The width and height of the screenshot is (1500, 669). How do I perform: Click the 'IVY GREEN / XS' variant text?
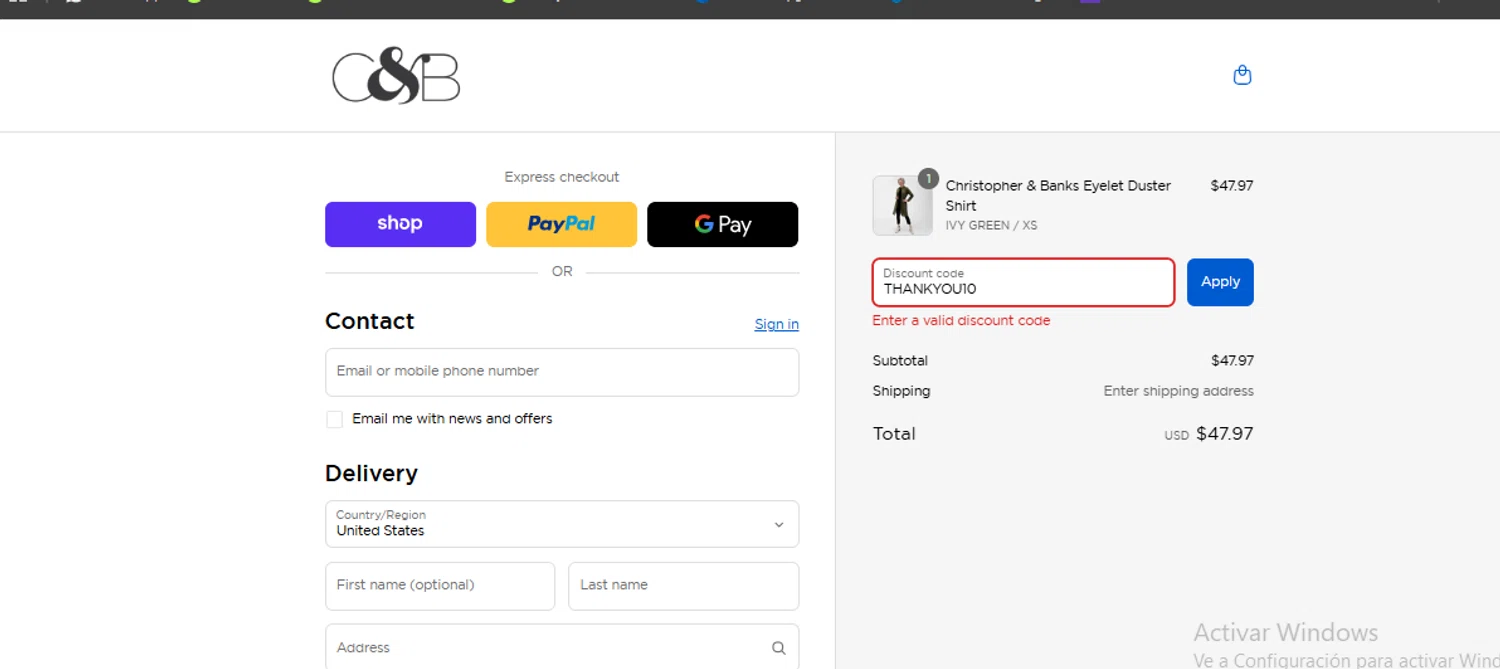[991, 225]
